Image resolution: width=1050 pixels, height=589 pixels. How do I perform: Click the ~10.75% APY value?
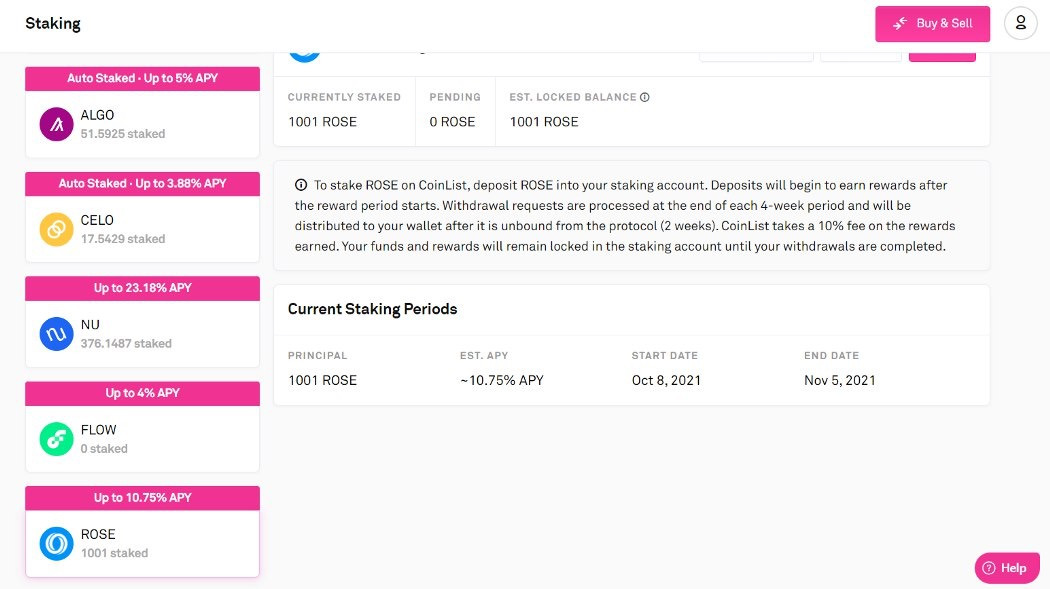(x=502, y=380)
